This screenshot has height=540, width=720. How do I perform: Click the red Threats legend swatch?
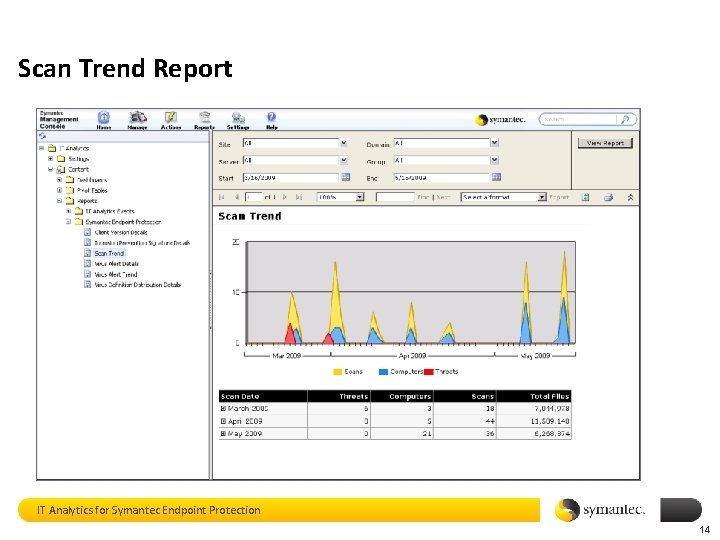point(429,372)
